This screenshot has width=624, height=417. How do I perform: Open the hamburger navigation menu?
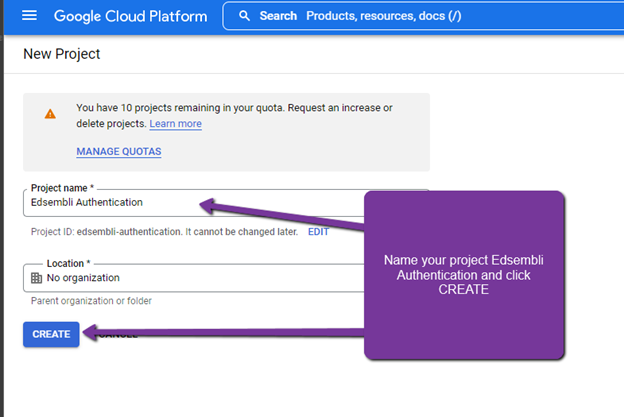29,16
